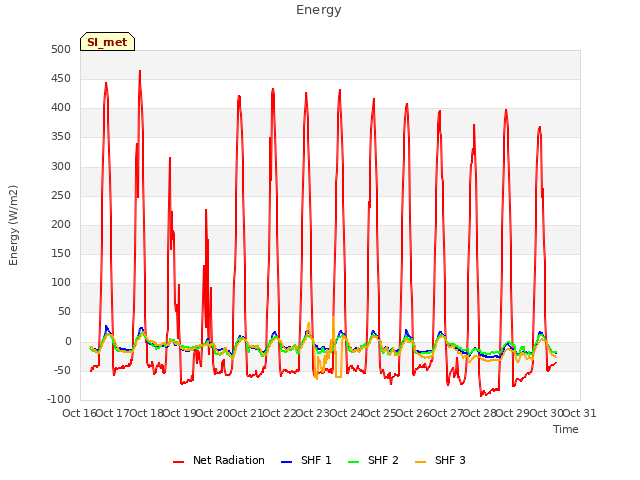This screenshot has height=480, width=640.
Task: Click the Oct 16 x-axis tick label
Action: point(80,413)
